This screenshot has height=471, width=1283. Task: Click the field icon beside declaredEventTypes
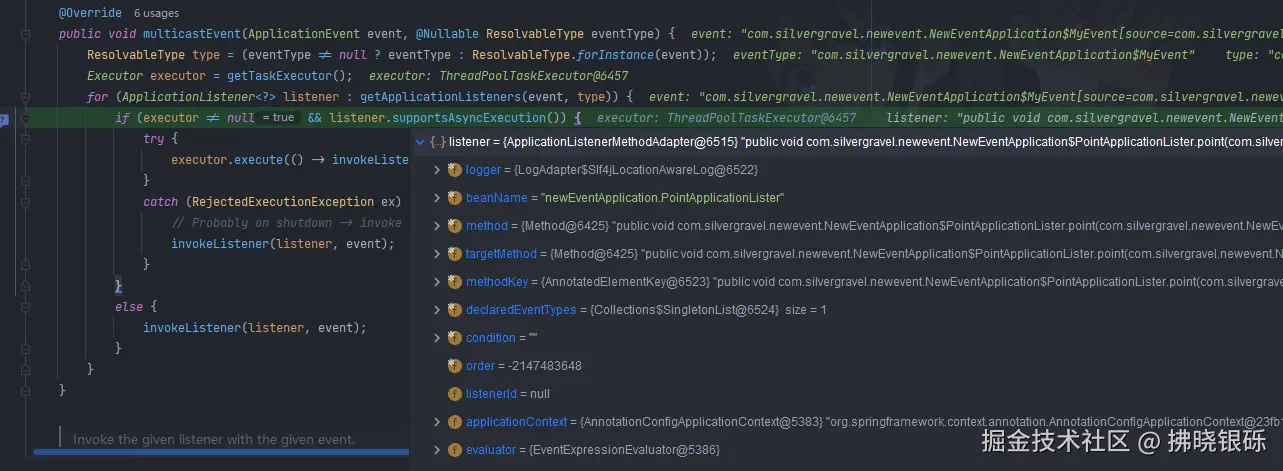tap(455, 310)
